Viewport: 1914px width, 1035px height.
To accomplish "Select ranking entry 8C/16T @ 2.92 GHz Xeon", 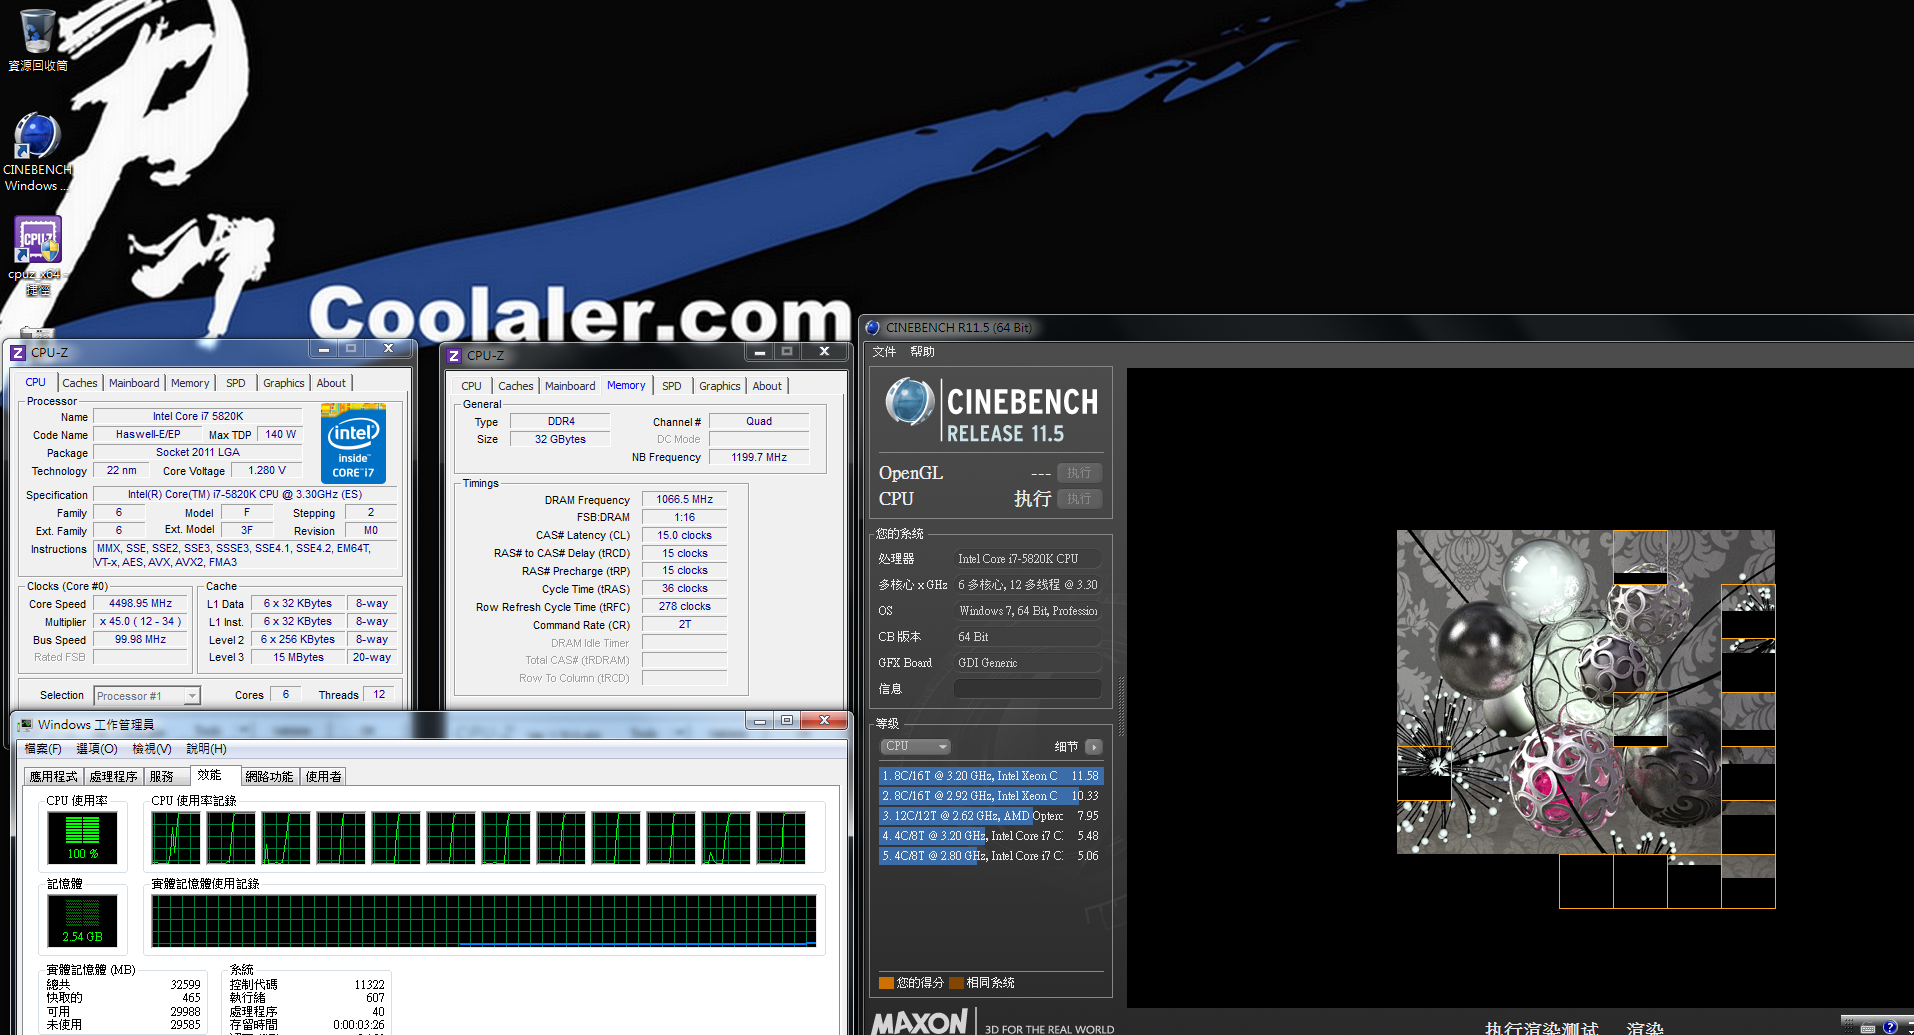I will 991,796.
